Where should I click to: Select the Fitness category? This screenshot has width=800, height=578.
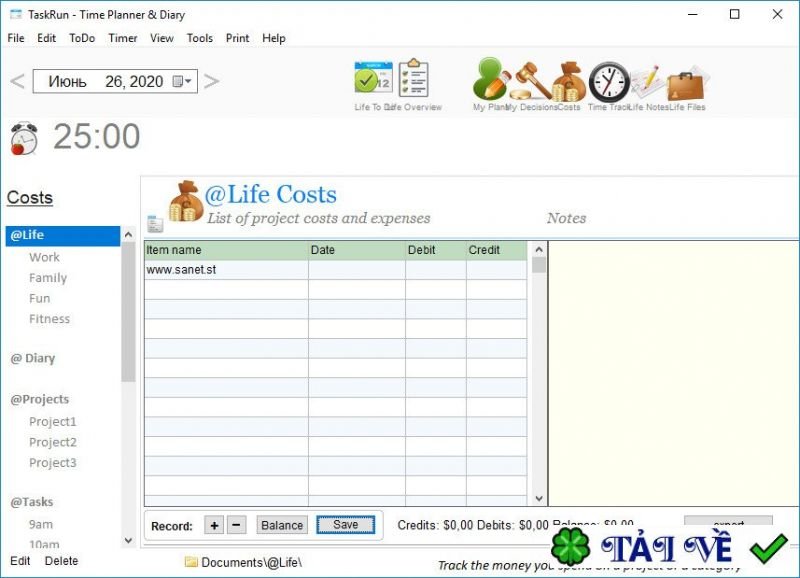click(49, 319)
